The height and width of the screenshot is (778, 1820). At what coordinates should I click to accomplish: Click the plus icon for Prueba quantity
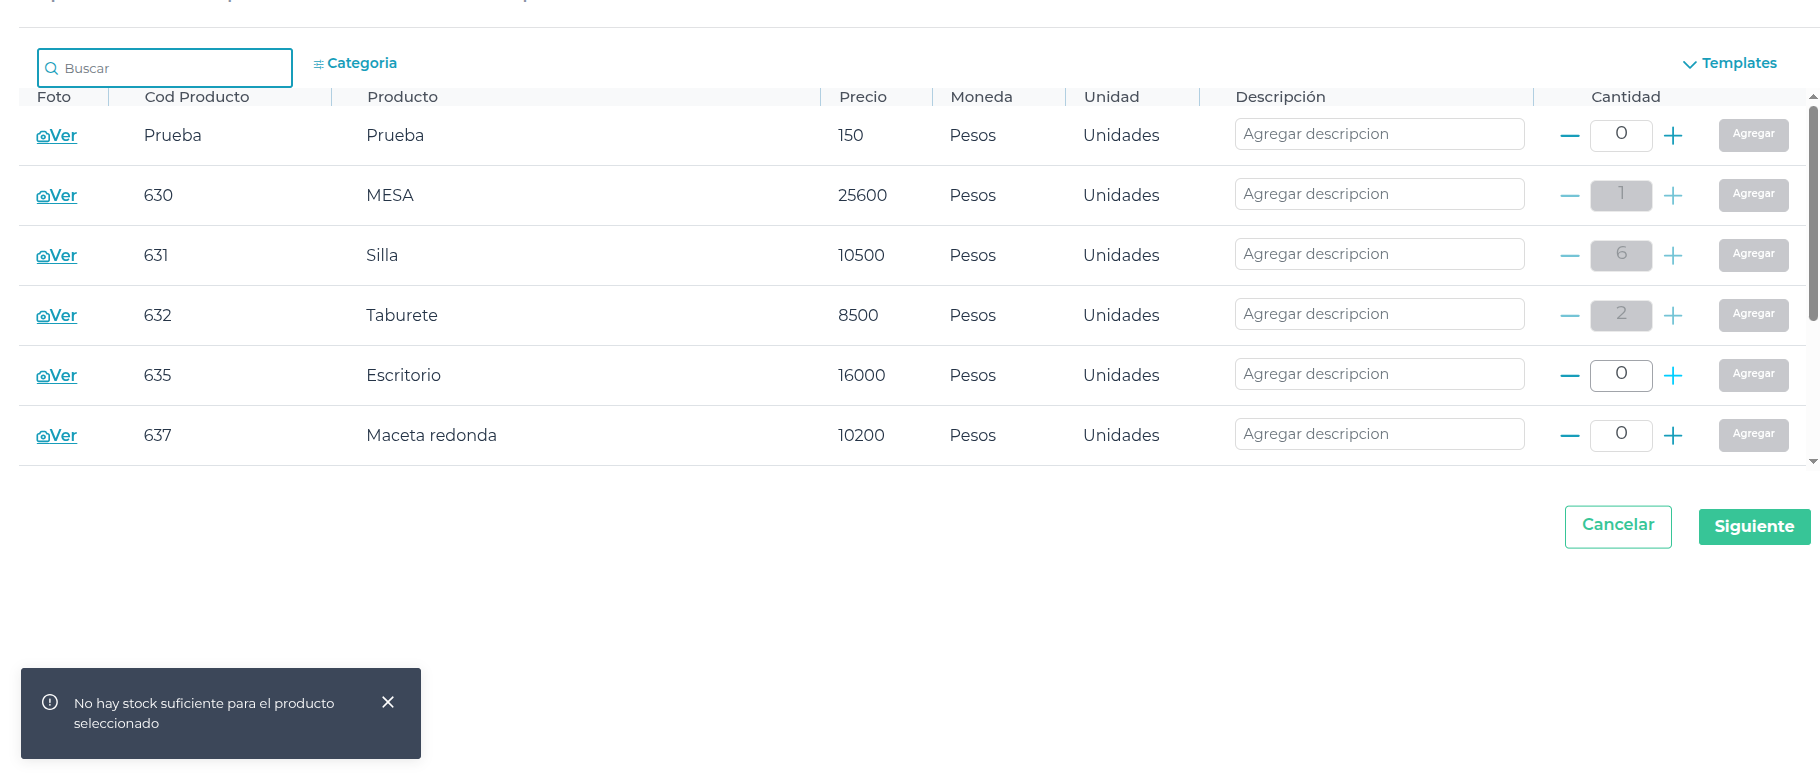pyautogui.click(x=1673, y=135)
